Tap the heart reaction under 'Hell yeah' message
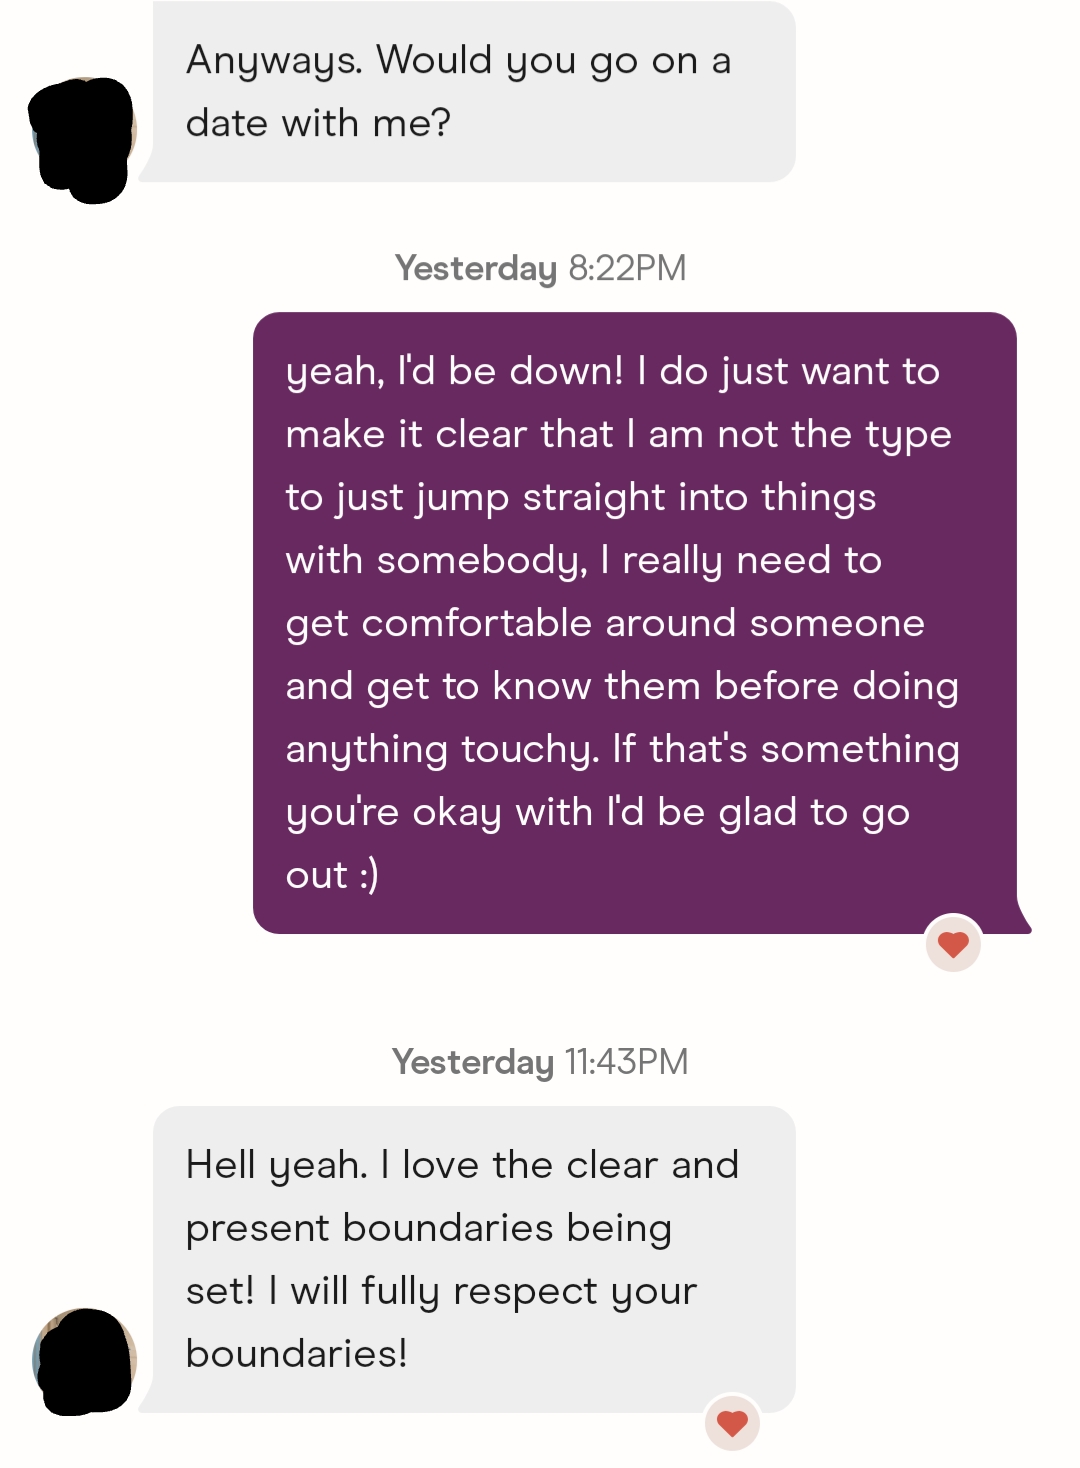 733,1423
